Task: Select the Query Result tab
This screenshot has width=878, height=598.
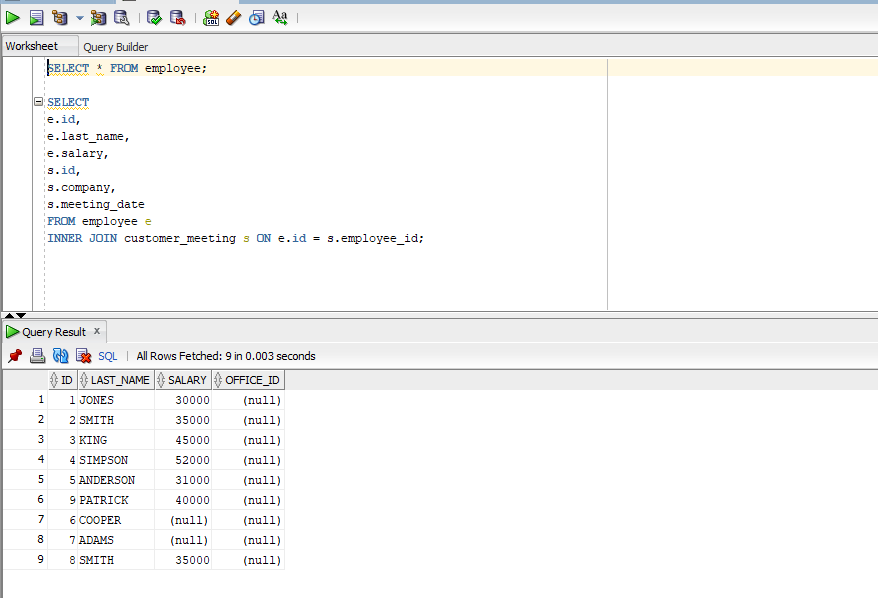Action: tap(54, 332)
